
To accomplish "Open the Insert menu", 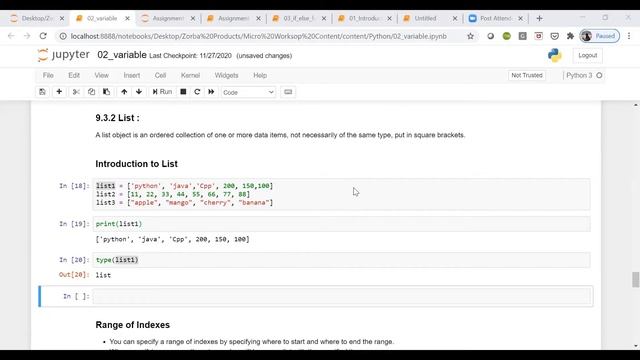I will pos(132,75).
